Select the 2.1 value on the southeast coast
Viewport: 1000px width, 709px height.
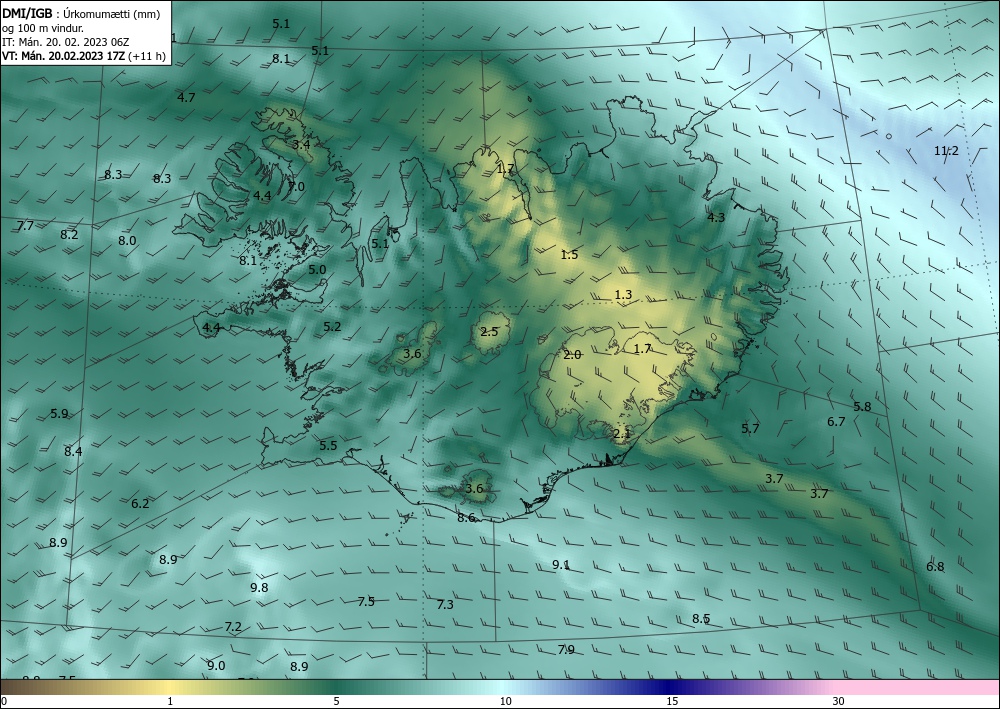click(x=622, y=434)
